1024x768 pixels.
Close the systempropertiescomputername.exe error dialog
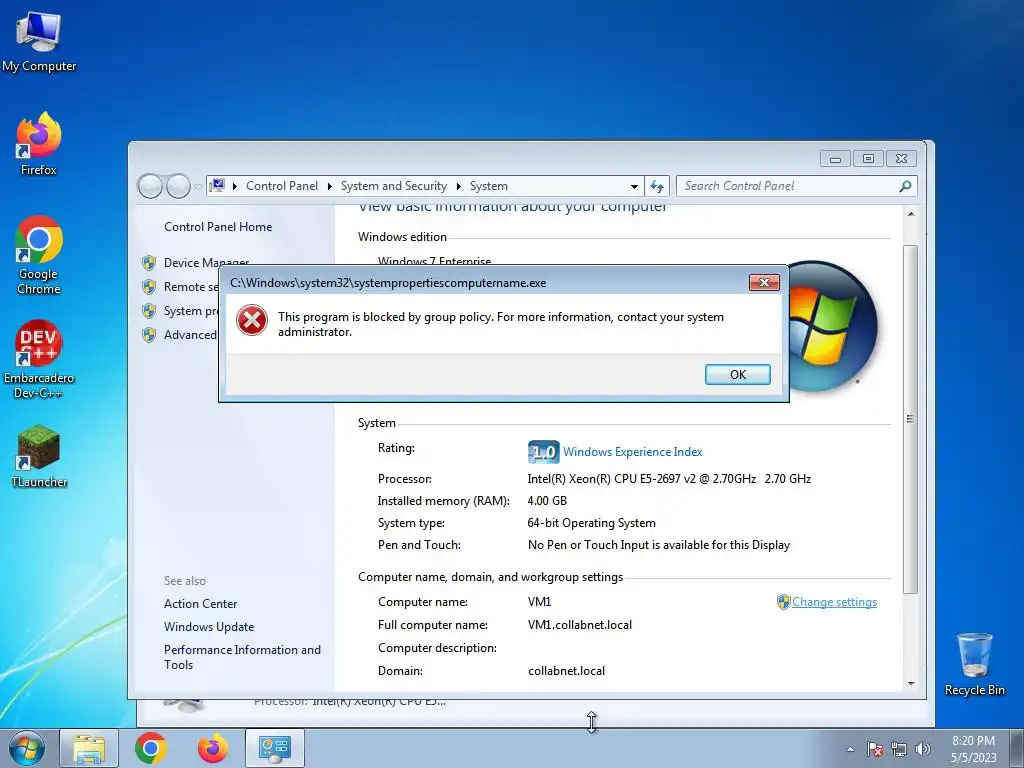pos(764,282)
